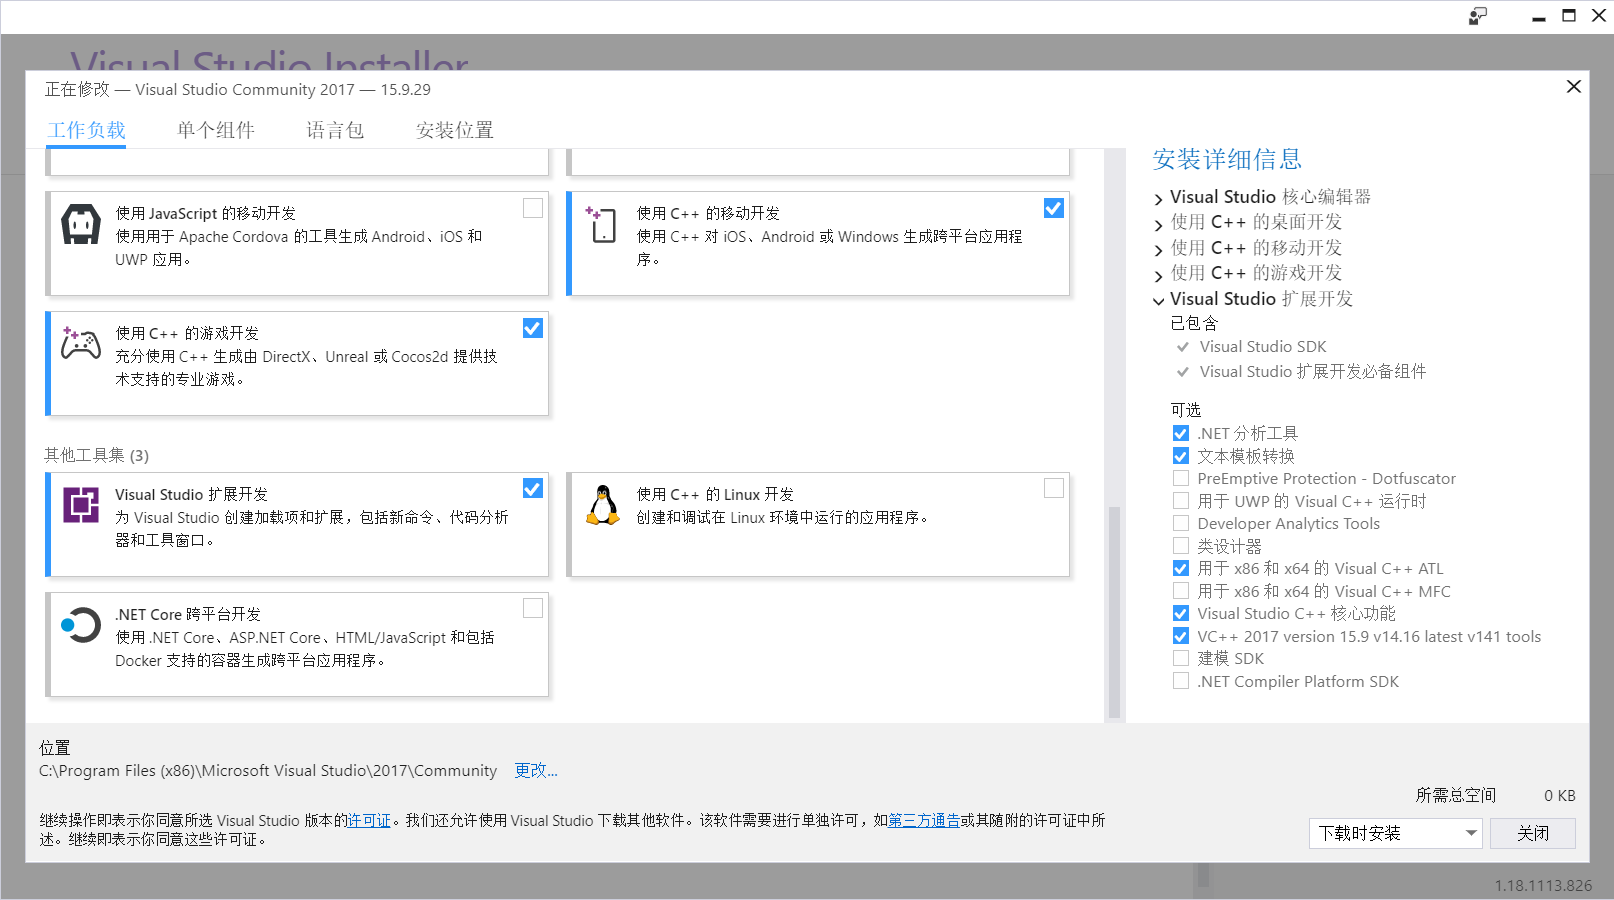Click Visual Studio 扩展开发必备组件 item

click(1313, 371)
